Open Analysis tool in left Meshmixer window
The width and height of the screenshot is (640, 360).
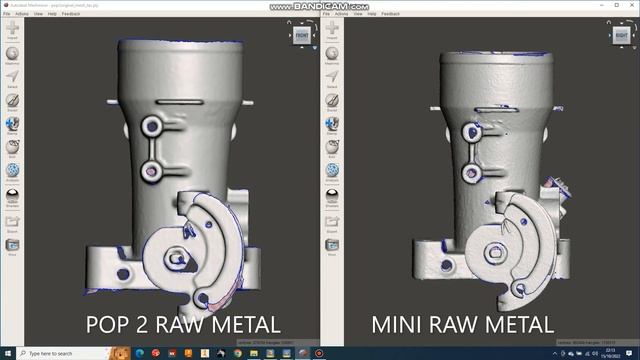[12, 172]
